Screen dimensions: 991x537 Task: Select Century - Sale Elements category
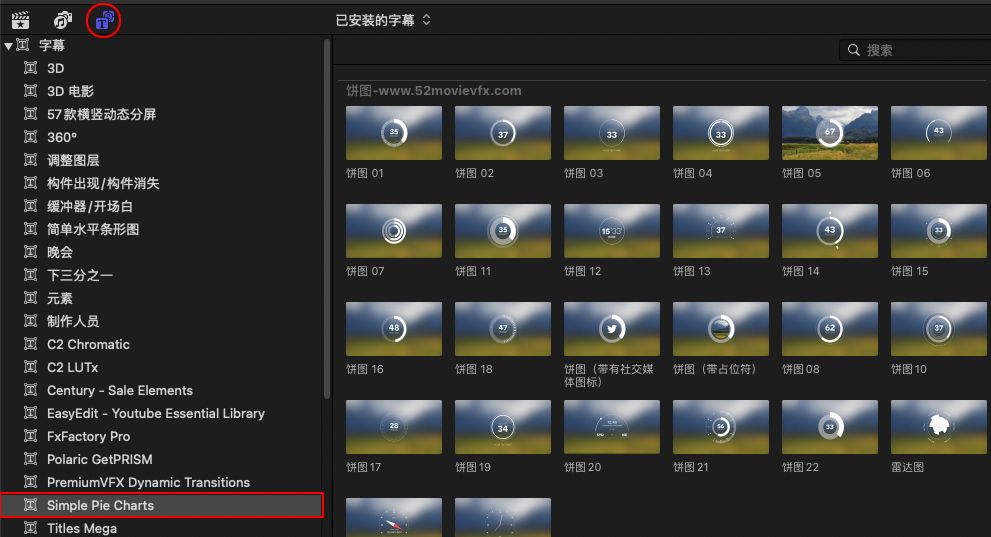161,390
